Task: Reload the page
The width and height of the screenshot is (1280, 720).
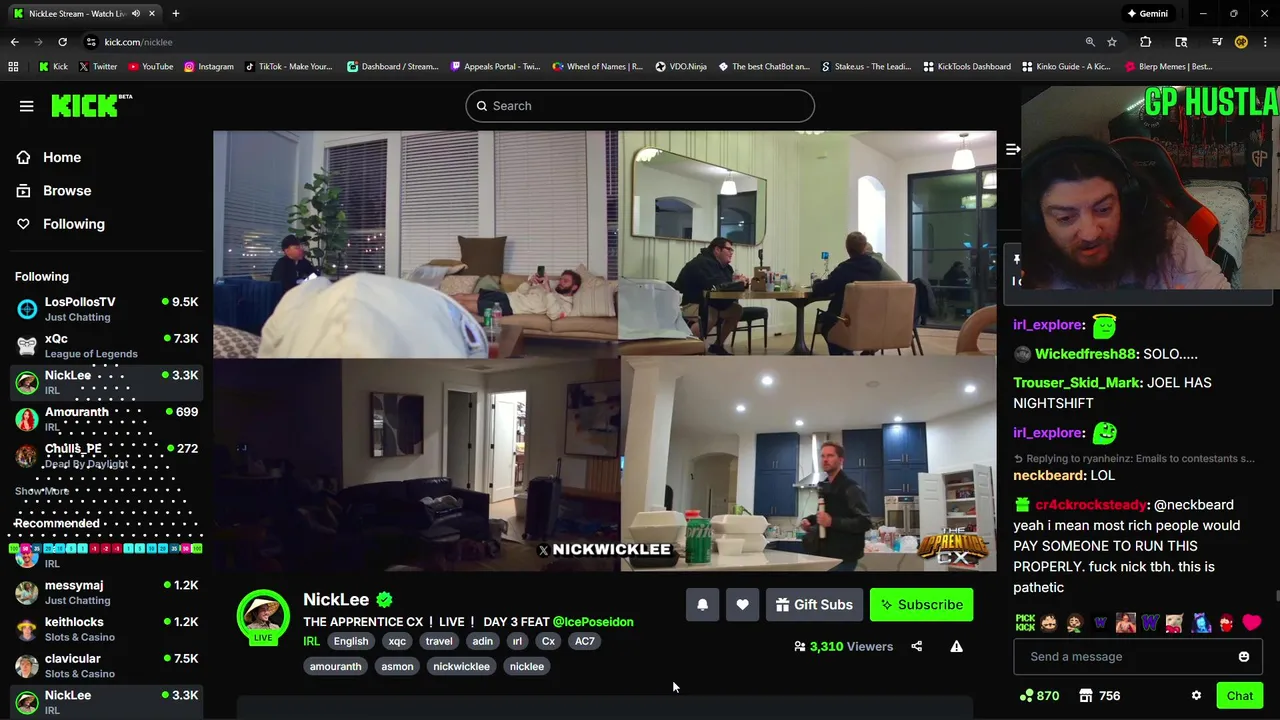Action: [62, 42]
